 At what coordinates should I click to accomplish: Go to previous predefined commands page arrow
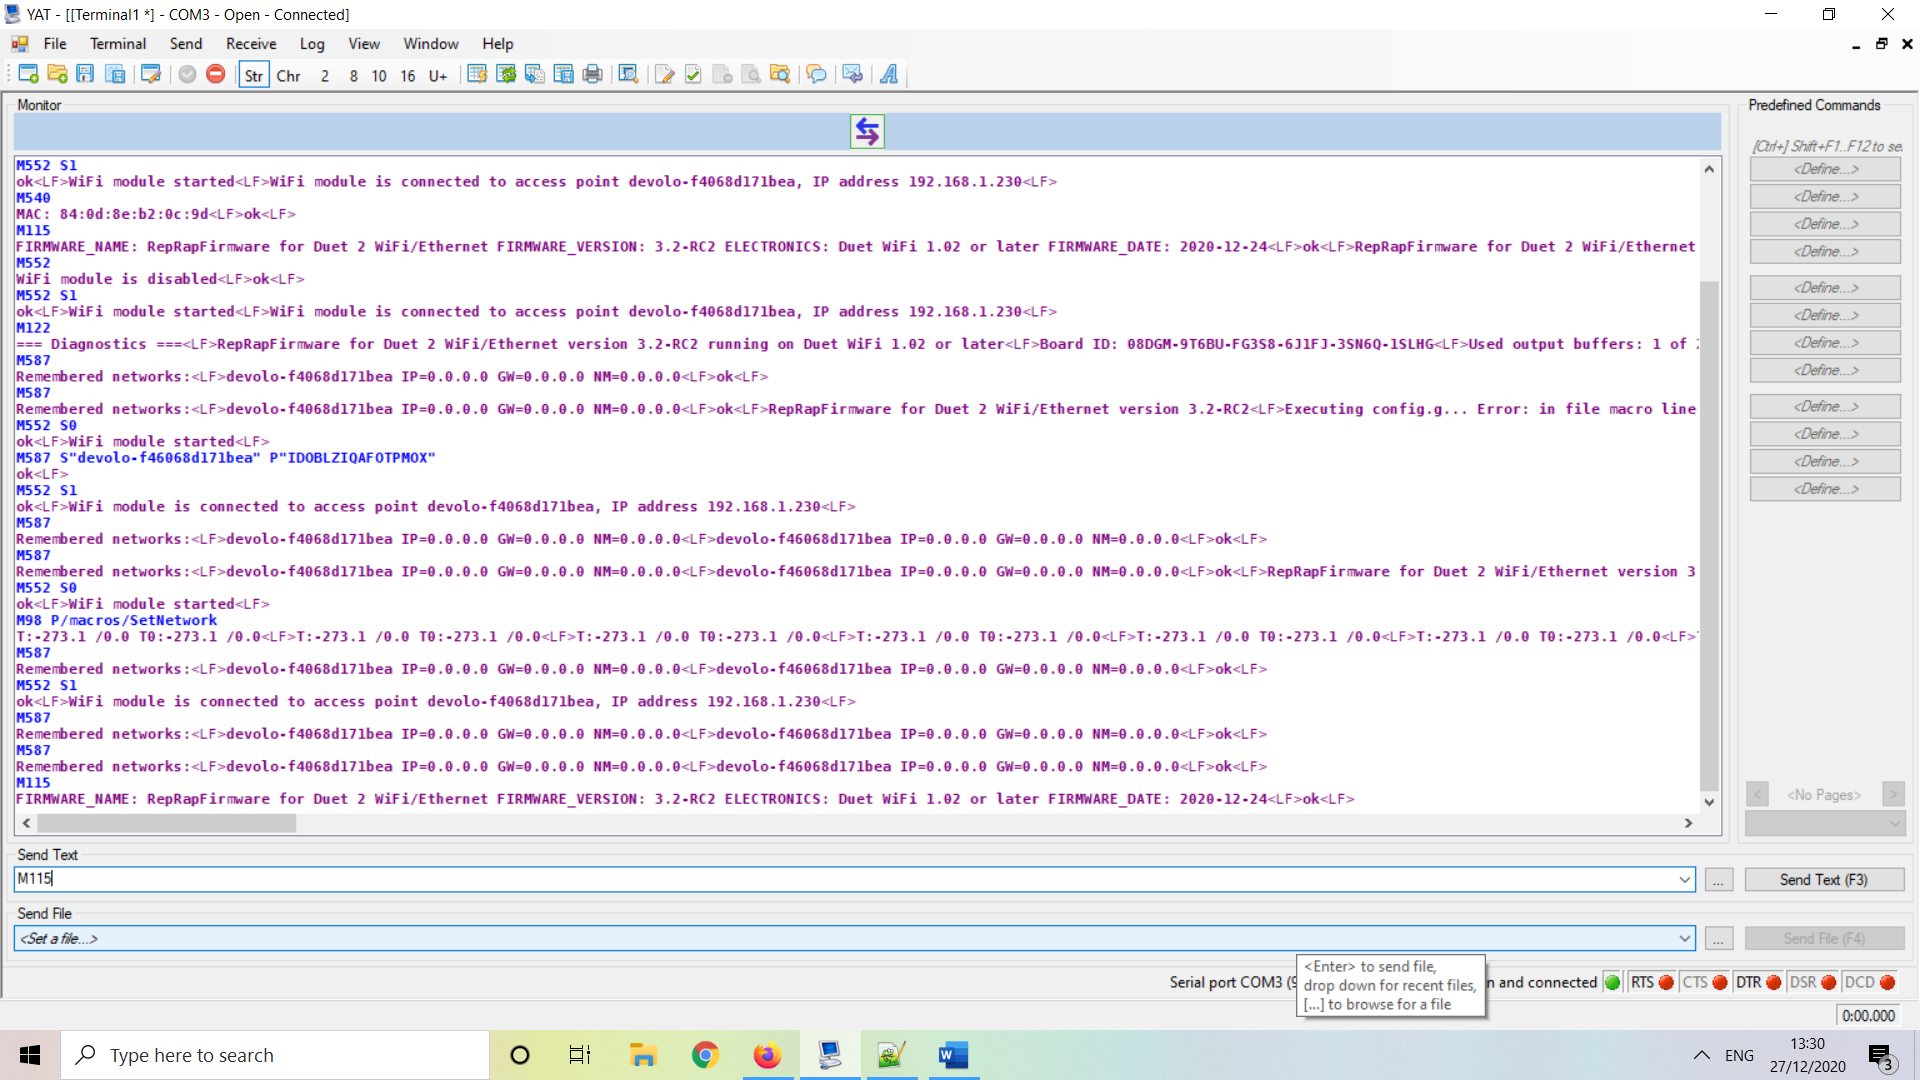(x=1758, y=794)
